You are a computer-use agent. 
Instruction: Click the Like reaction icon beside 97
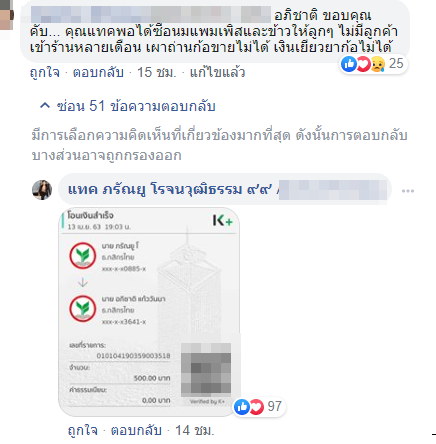point(242,407)
